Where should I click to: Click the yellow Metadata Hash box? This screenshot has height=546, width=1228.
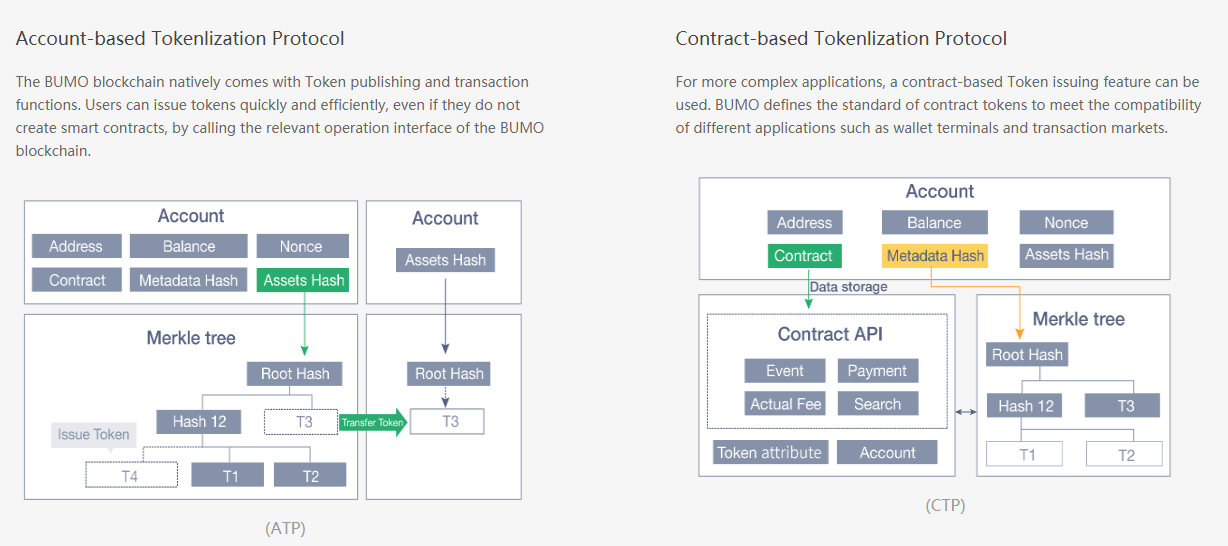[935, 256]
